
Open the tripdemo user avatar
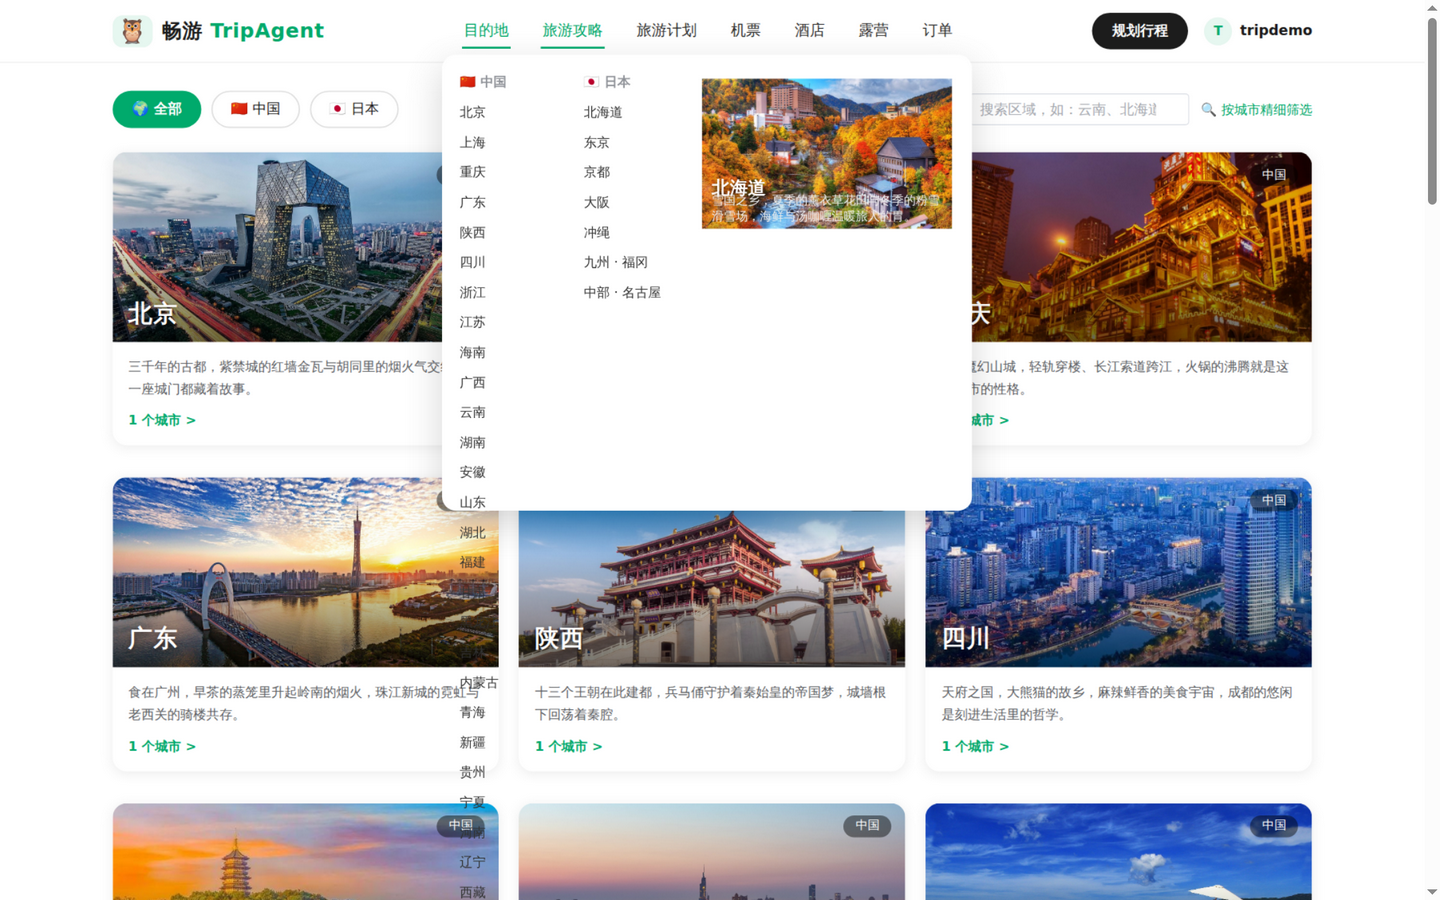(x=1217, y=31)
